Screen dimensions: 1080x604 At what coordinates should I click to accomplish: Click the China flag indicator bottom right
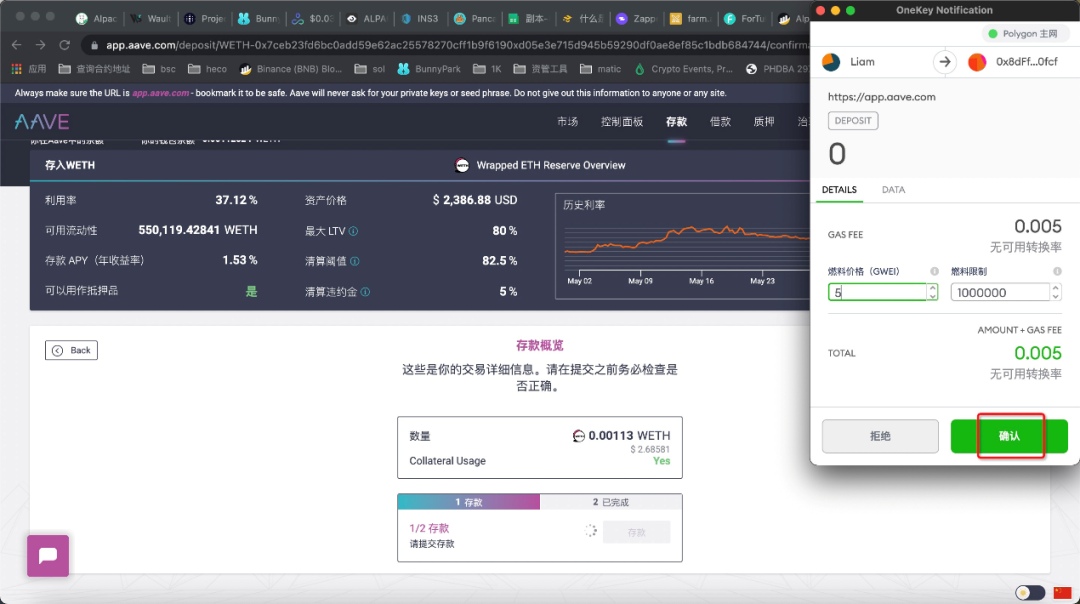1062,591
